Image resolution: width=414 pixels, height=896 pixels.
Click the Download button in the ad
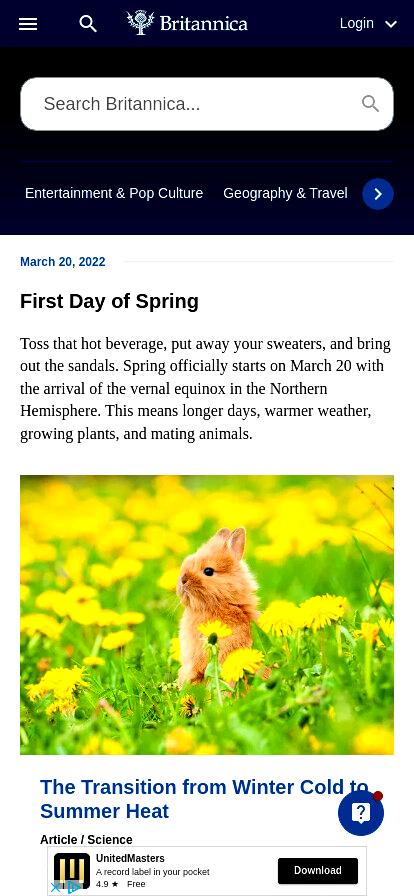coord(318,870)
